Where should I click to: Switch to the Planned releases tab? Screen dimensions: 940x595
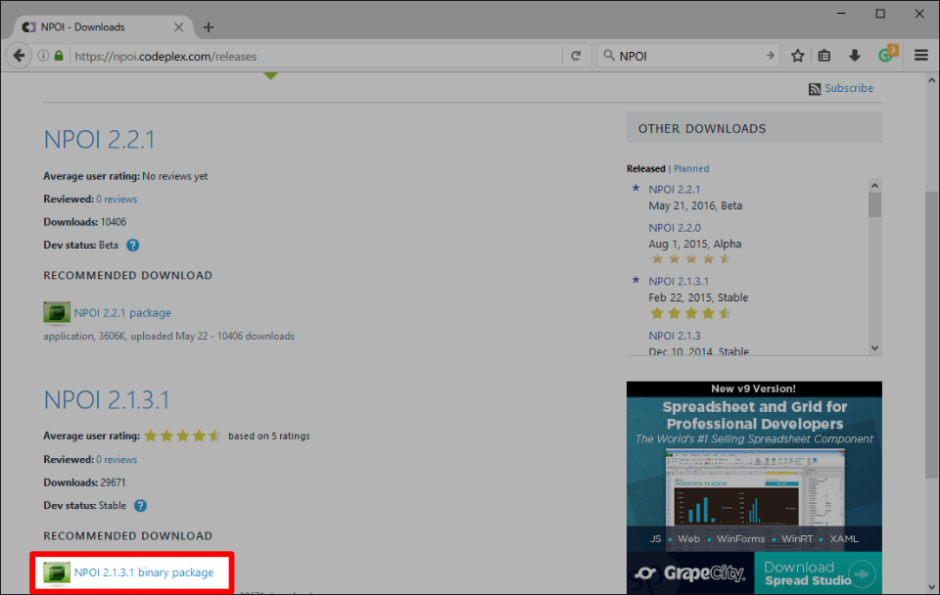click(691, 169)
